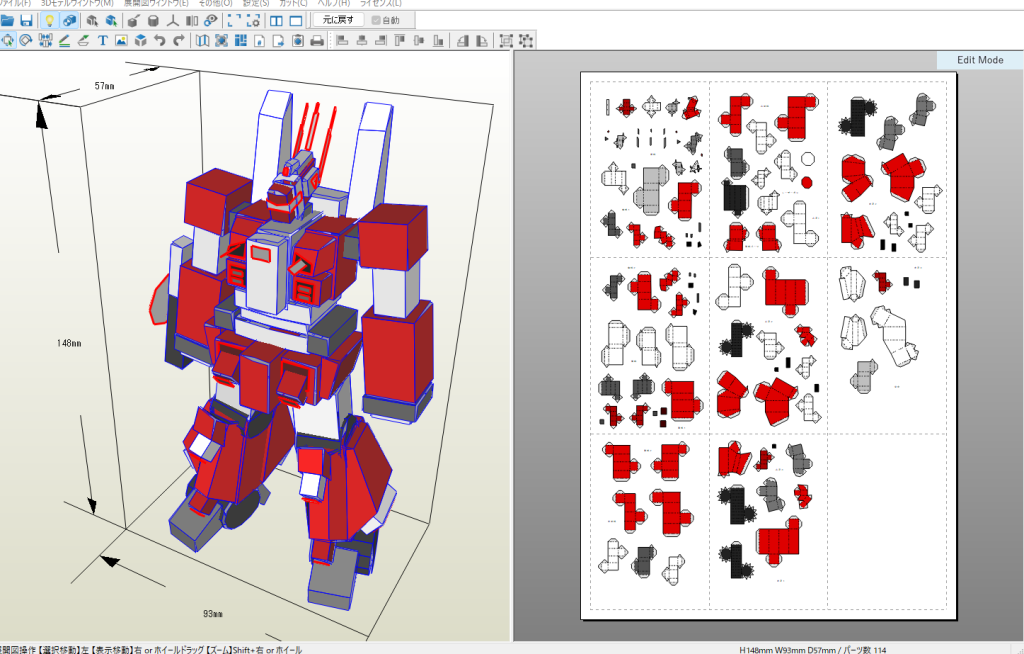Open the その他(O) menu

[215, 3]
